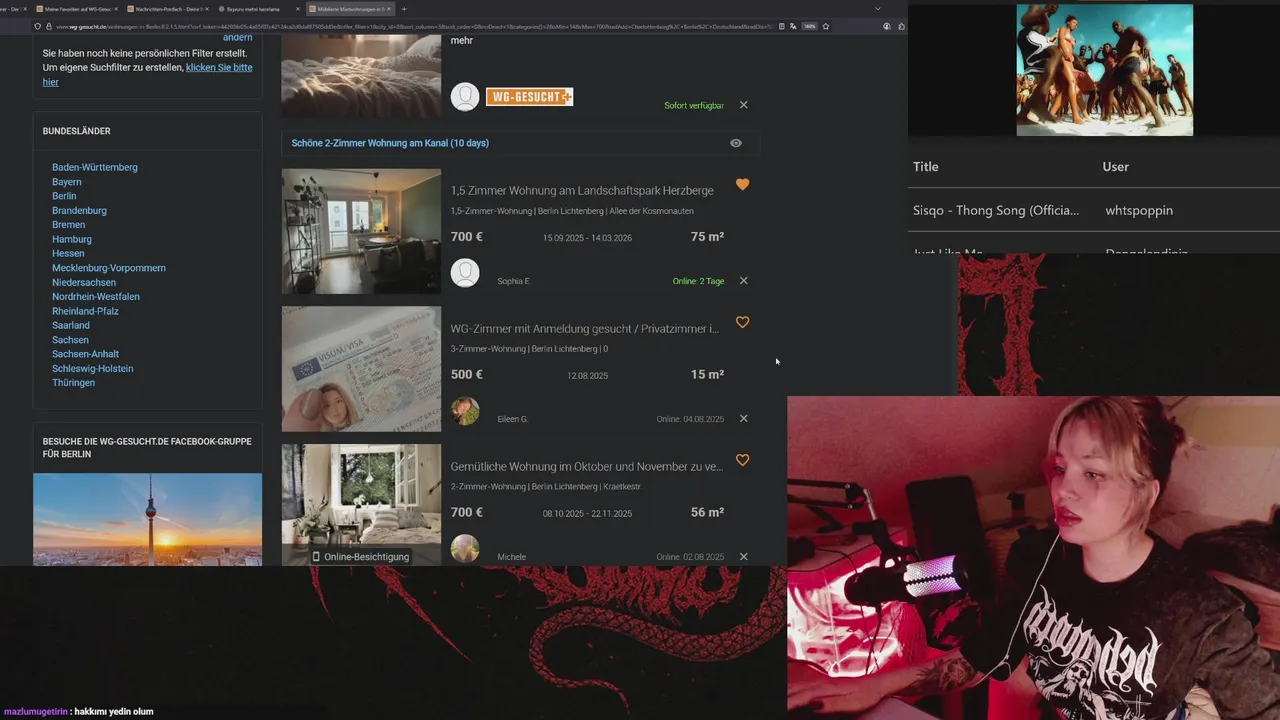Image resolution: width=1280 pixels, height=720 pixels.
Task: Select Saarland in Bundesländer list
Action: [71, 325]
